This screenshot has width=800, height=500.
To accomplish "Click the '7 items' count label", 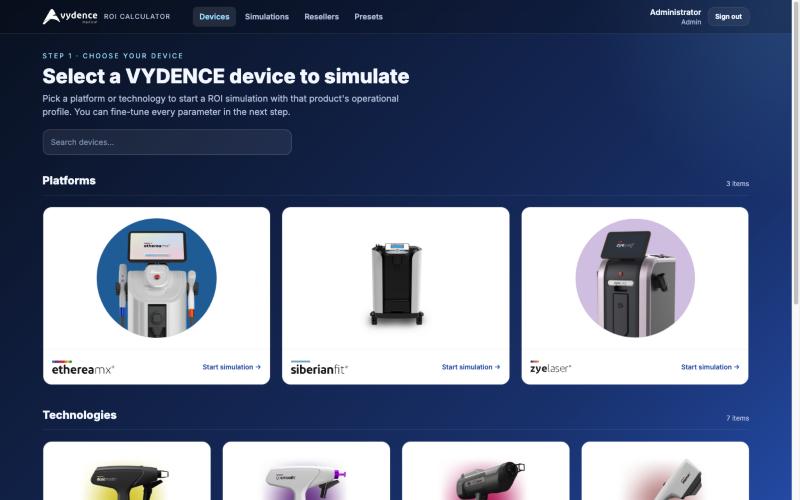I will click(x=737, y=418).
